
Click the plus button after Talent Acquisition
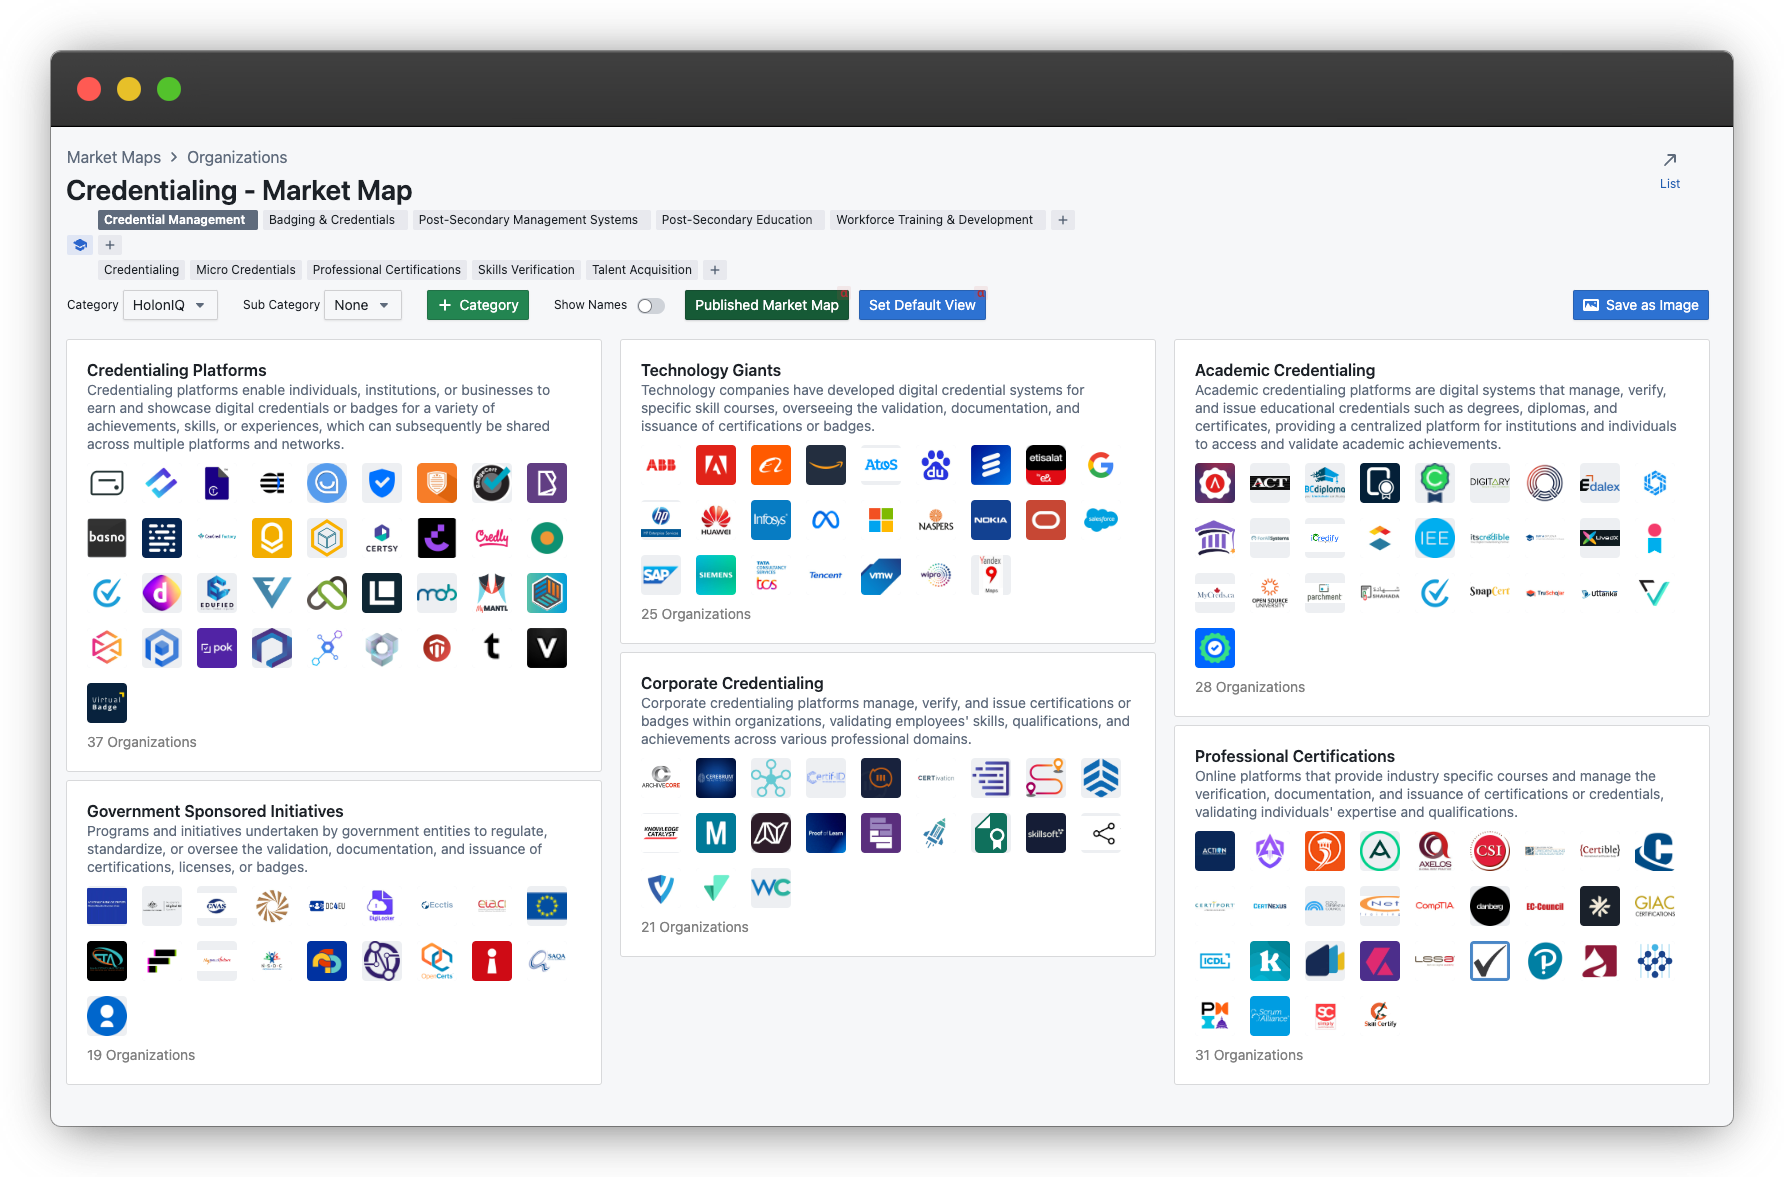(715, 270)
